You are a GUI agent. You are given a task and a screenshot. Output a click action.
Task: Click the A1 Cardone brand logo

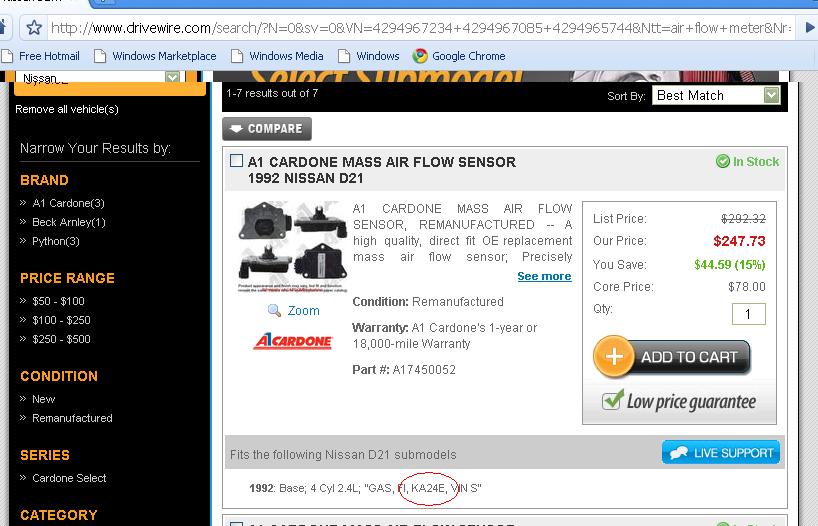[293, 342]
